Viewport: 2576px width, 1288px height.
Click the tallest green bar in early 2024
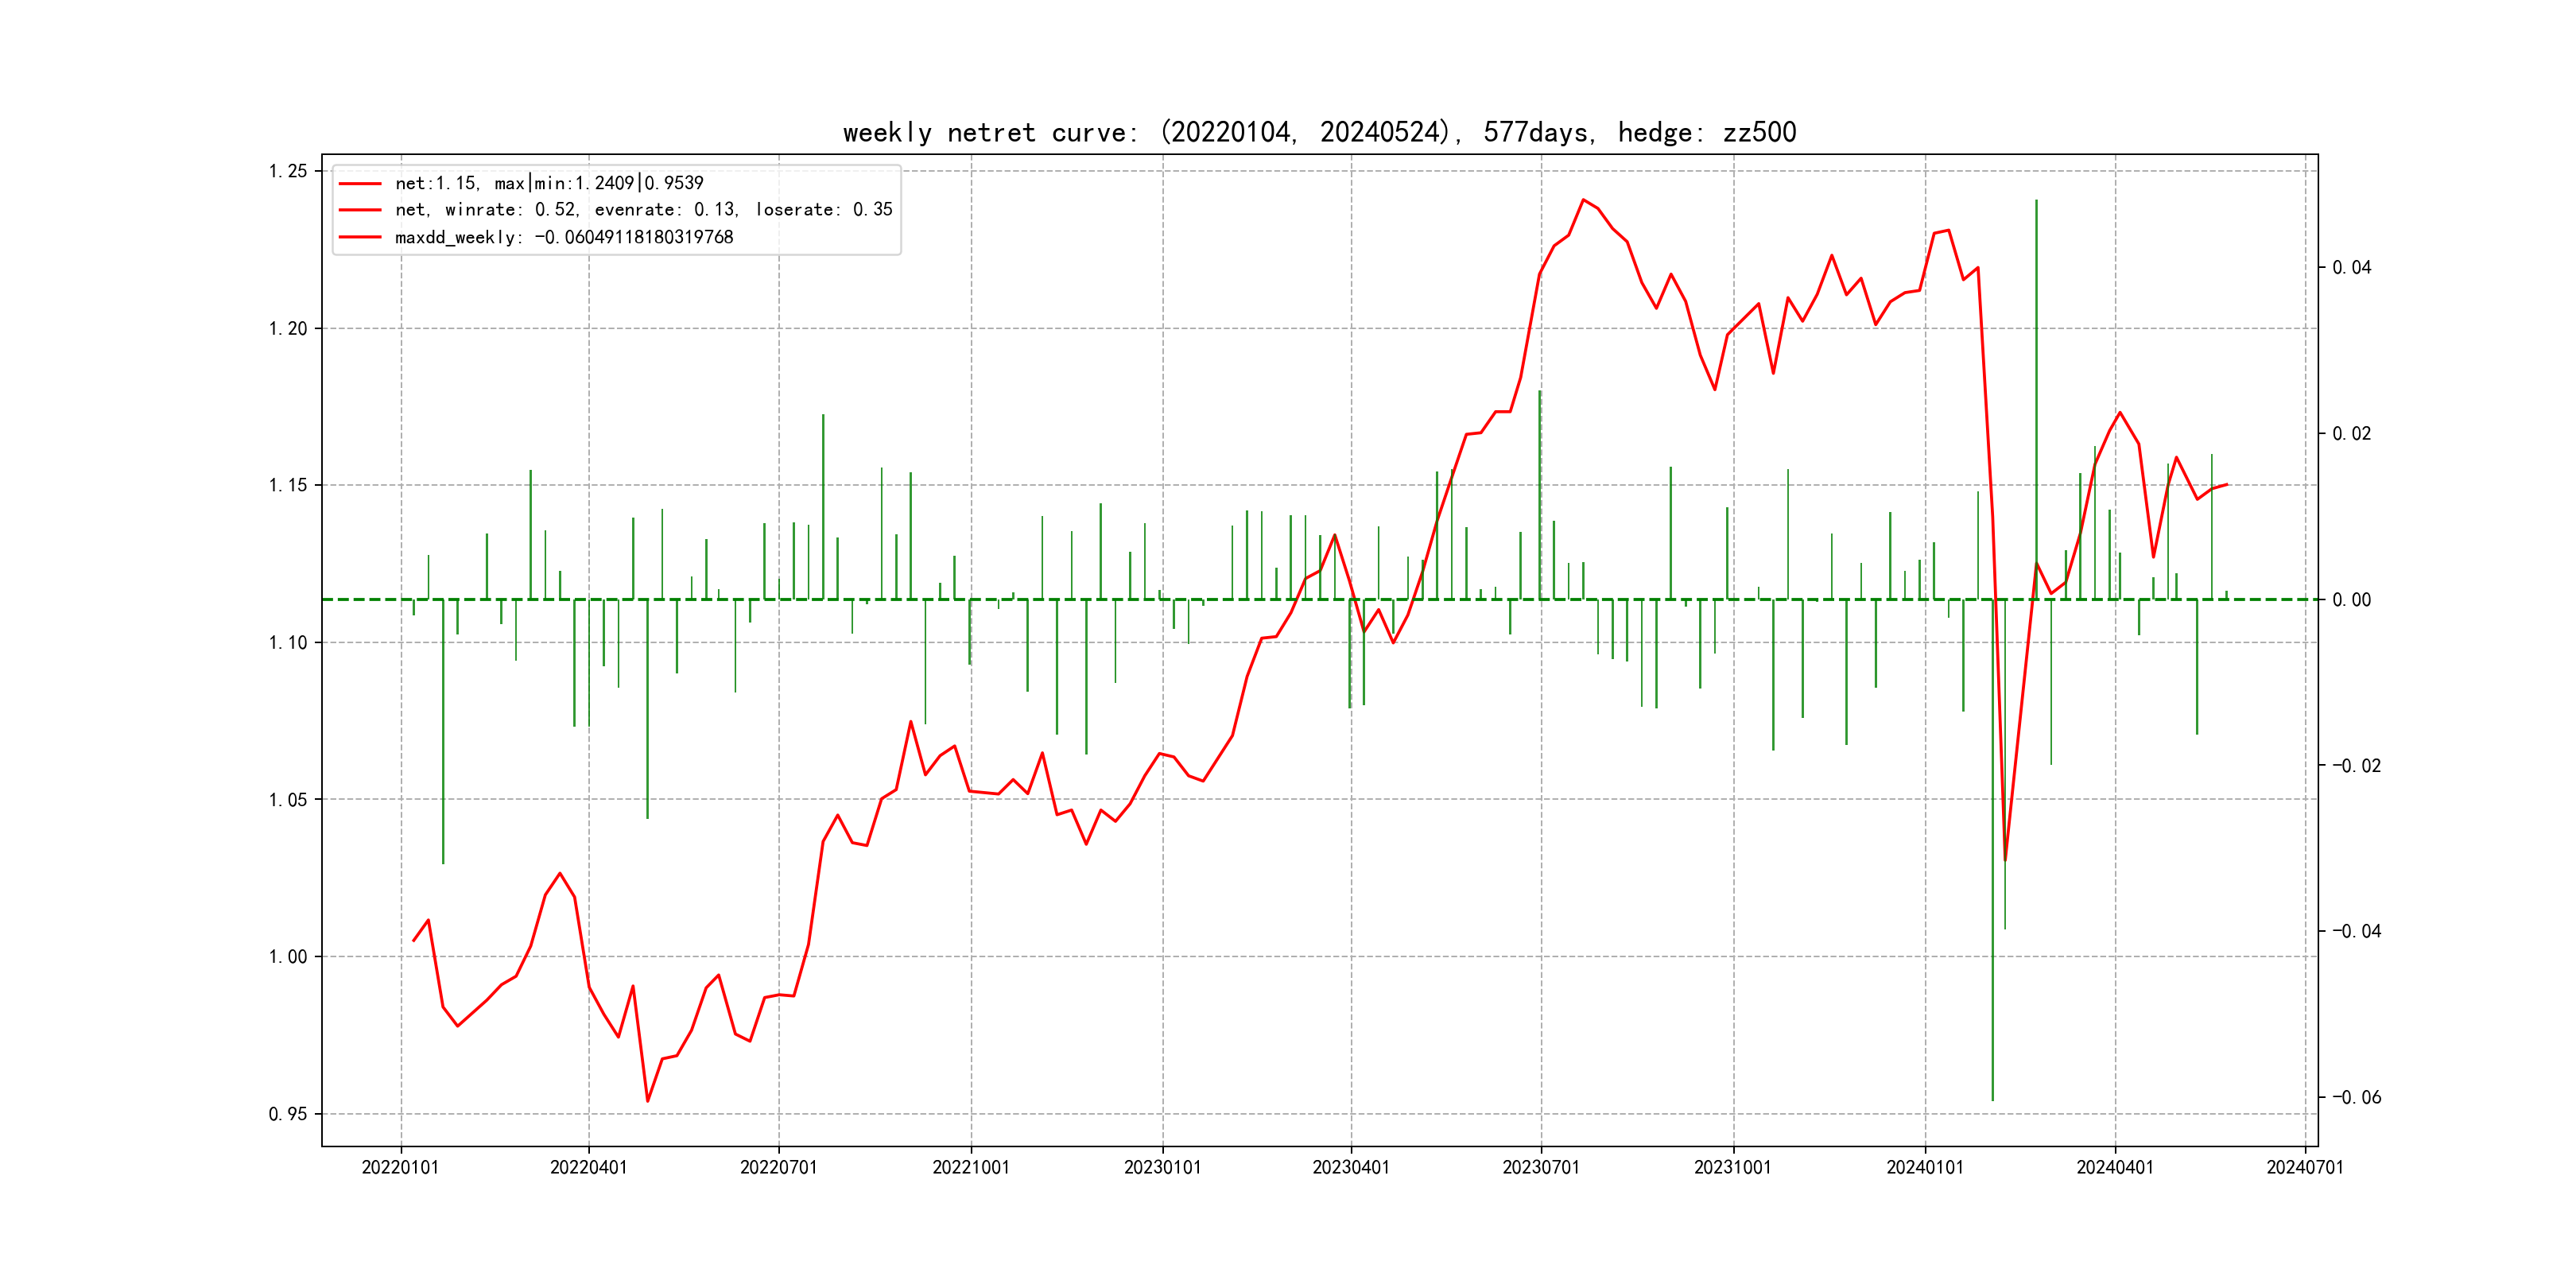pos(2036,400)
